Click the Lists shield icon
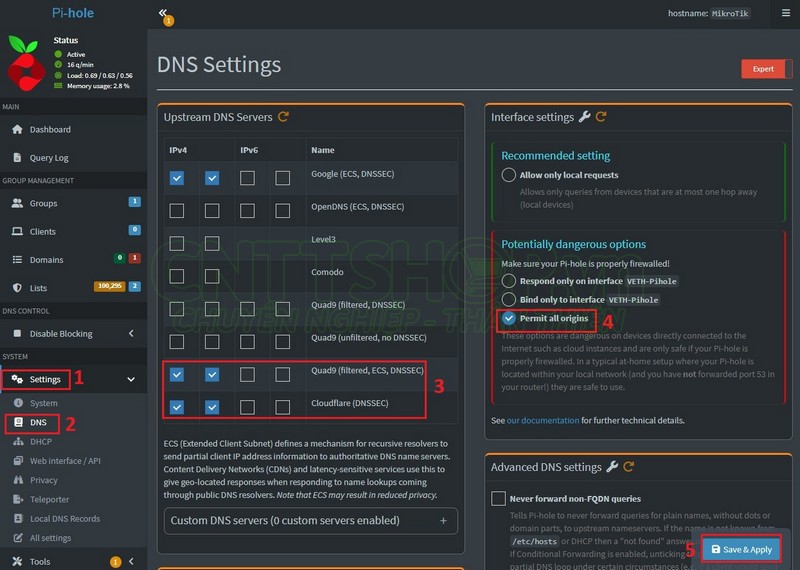800x570 pixels. (x=17, y=288)
